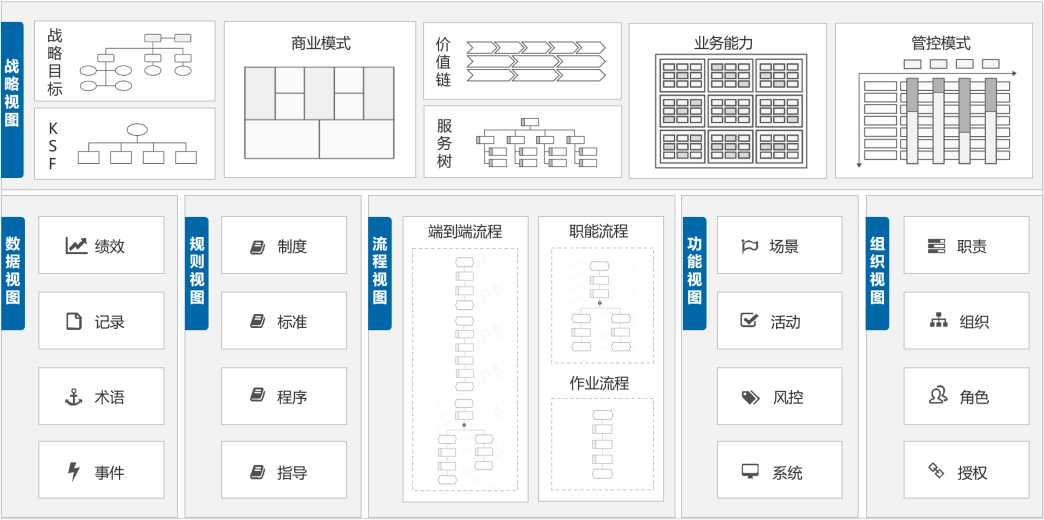The width and height of the screenshot is (1044, 520).
Task: Click the chain link icon beside 授权
Action: [x=937, y=471]
